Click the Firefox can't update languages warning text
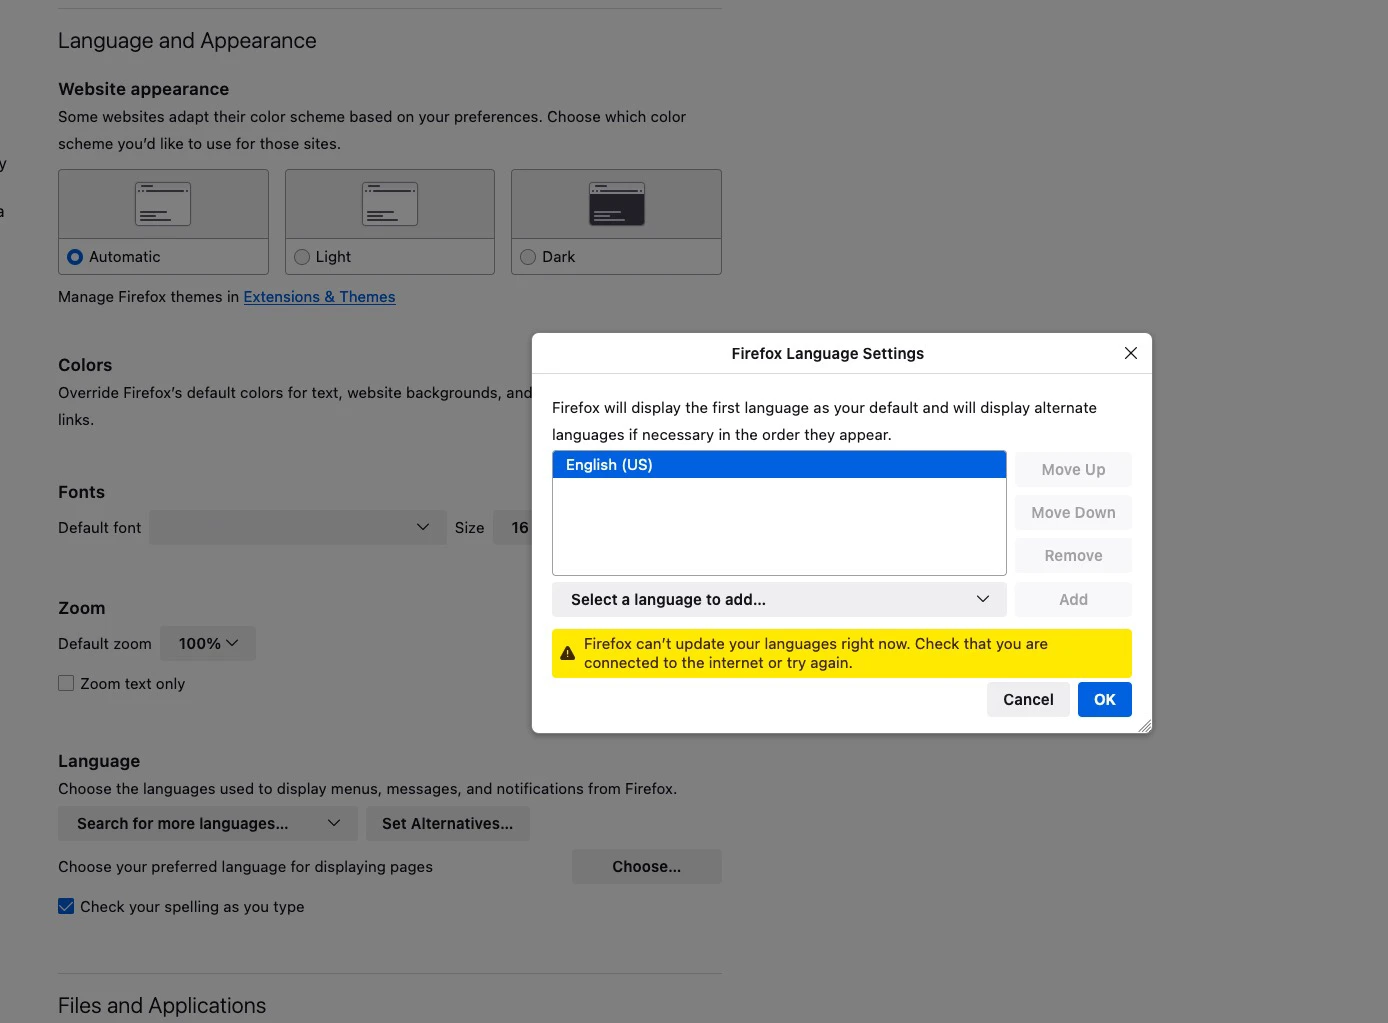This screenshot has height=1023, width=1388. [x=816, y=653]
